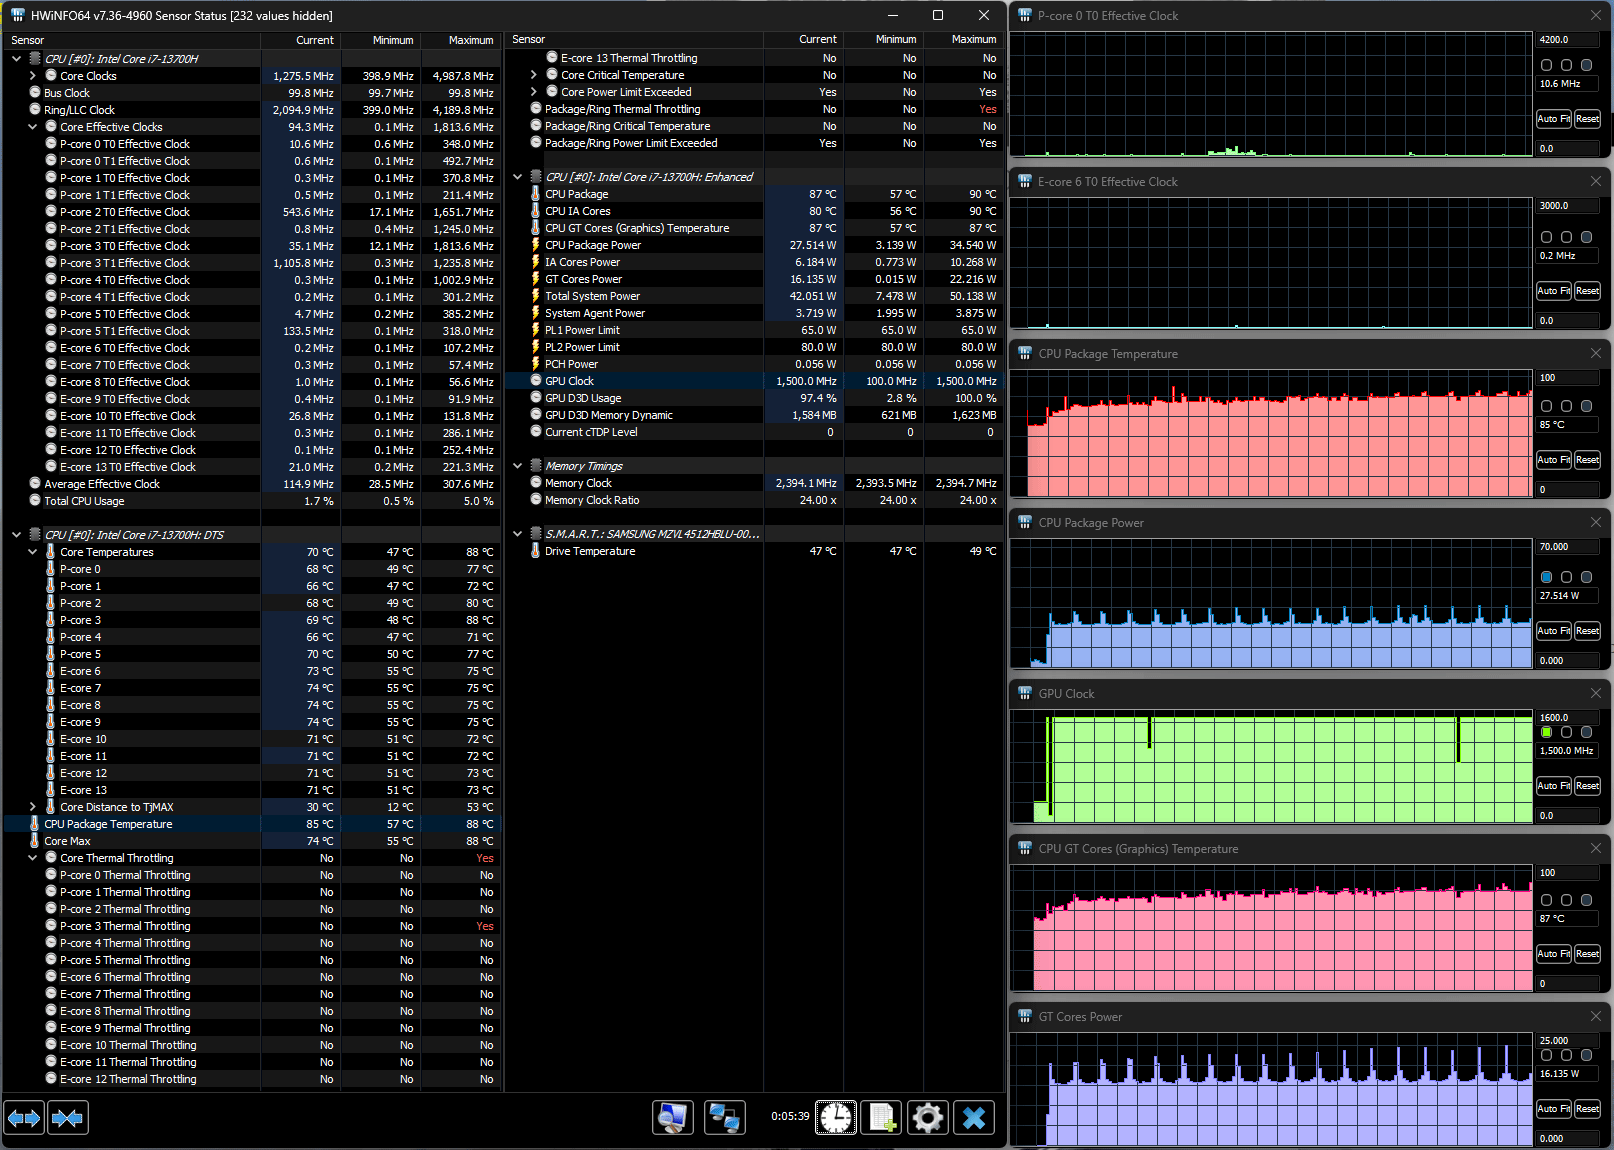The image size is (1614, 1150).
Task: Click the expand columns double-arrow icon
Action: coord(24,1117)
